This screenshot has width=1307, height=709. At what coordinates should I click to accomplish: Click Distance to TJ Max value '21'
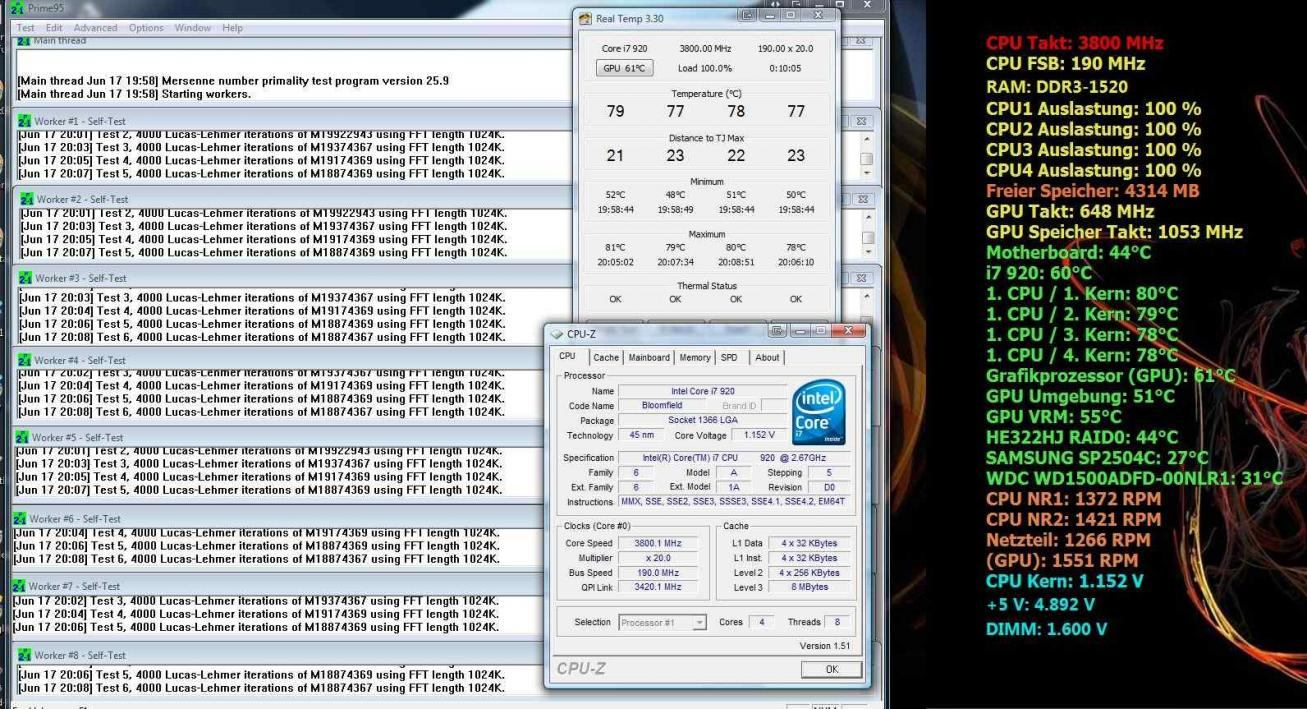click(616, 155)
